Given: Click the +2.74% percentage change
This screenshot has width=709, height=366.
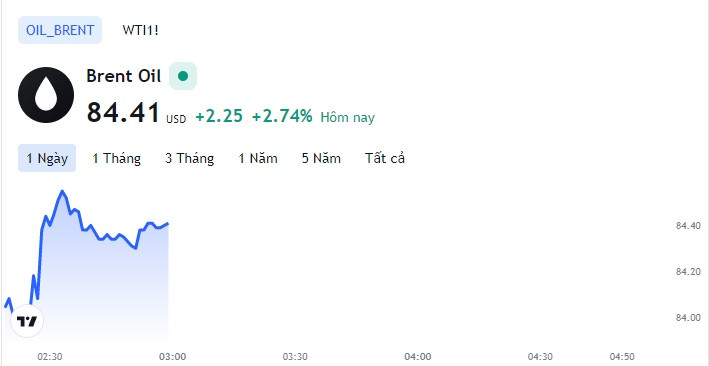Looking at the screenshot, I should 282,116.
